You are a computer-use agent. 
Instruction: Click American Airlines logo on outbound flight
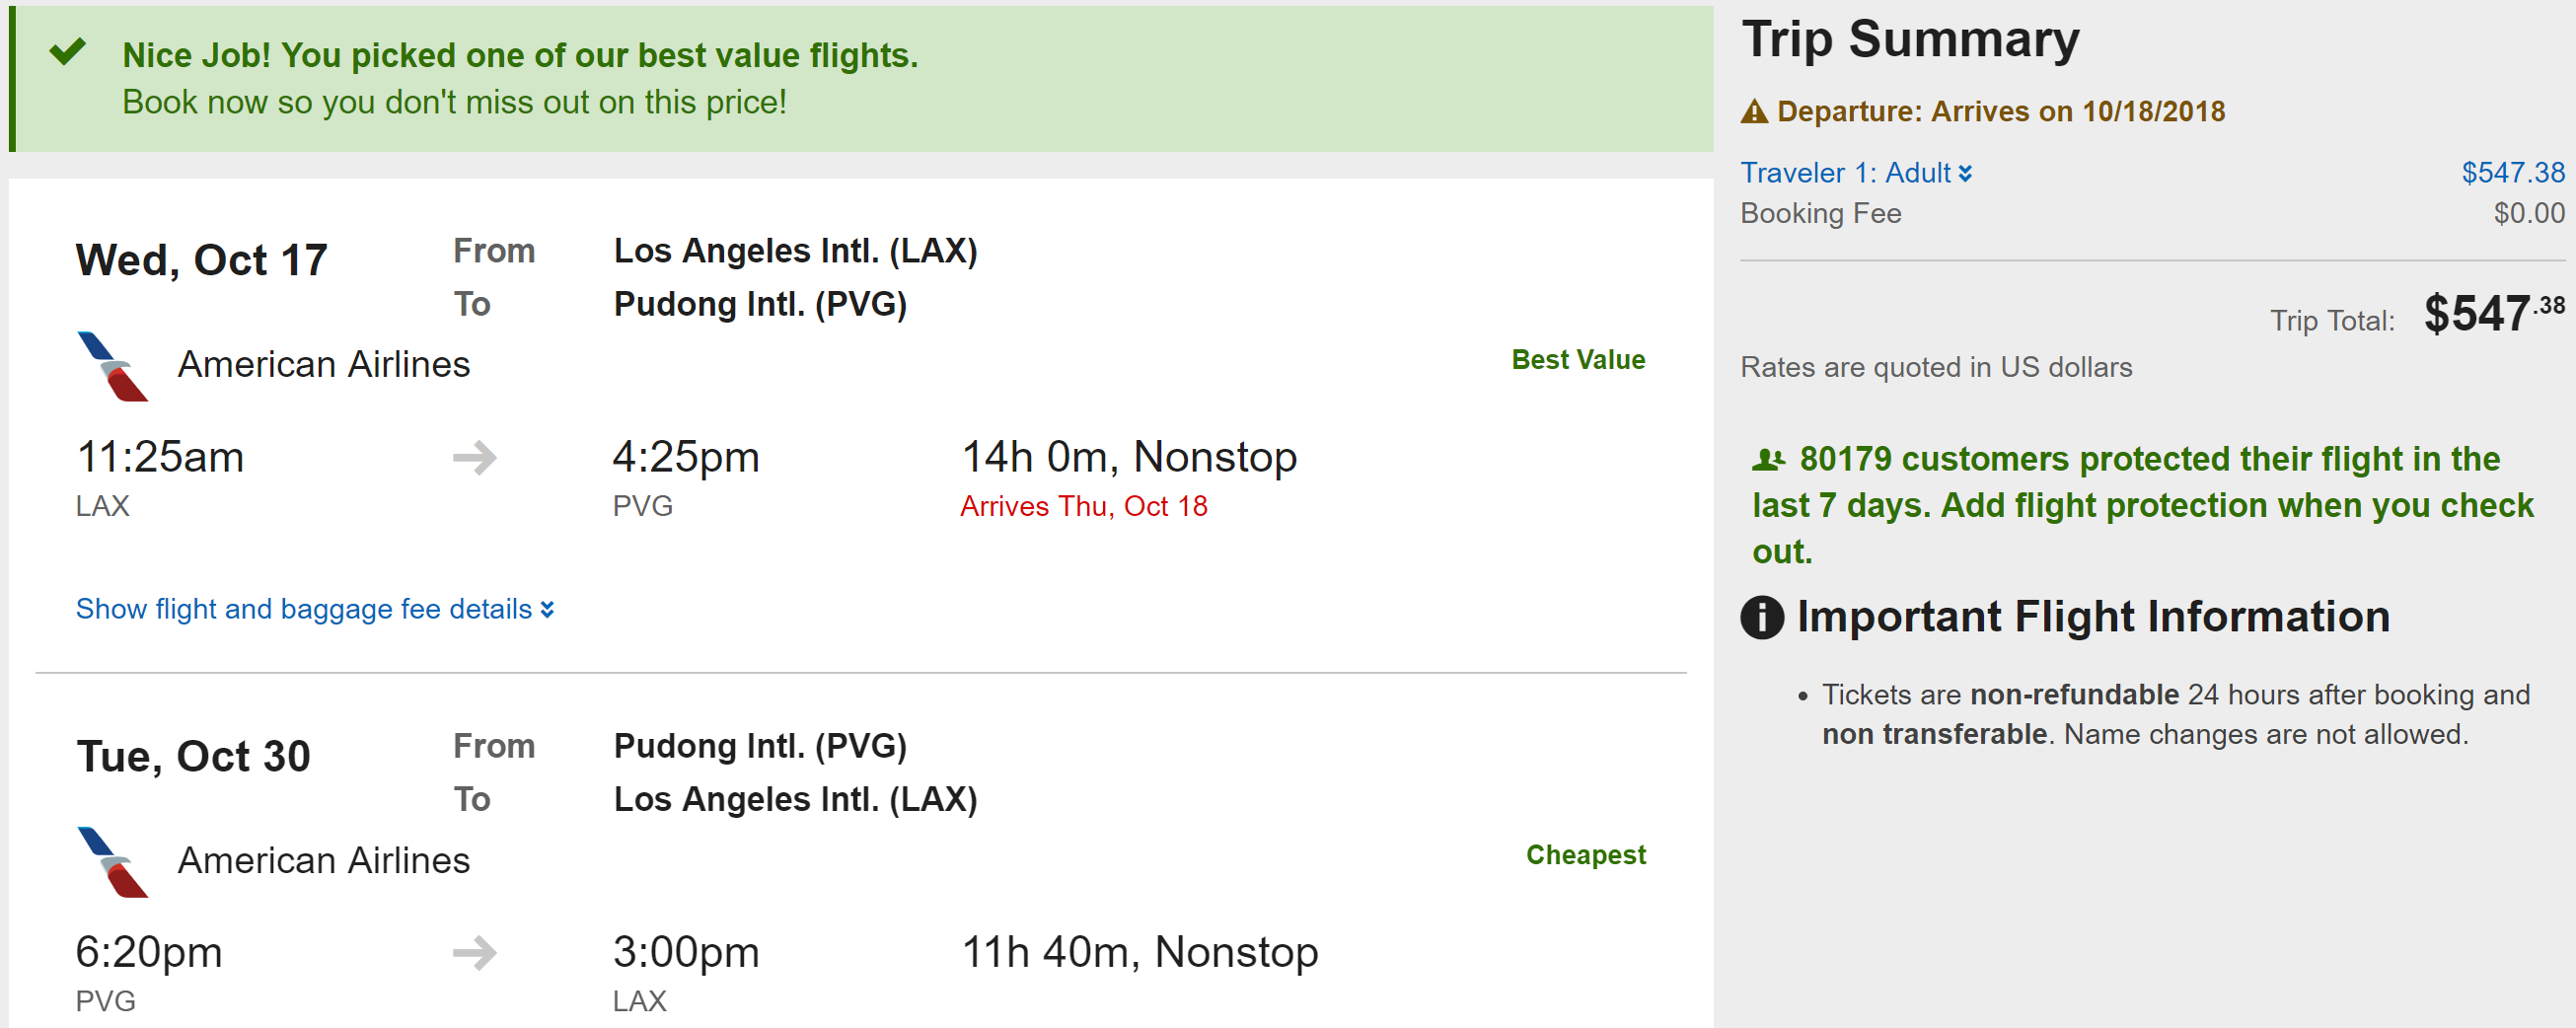(112, 366)
